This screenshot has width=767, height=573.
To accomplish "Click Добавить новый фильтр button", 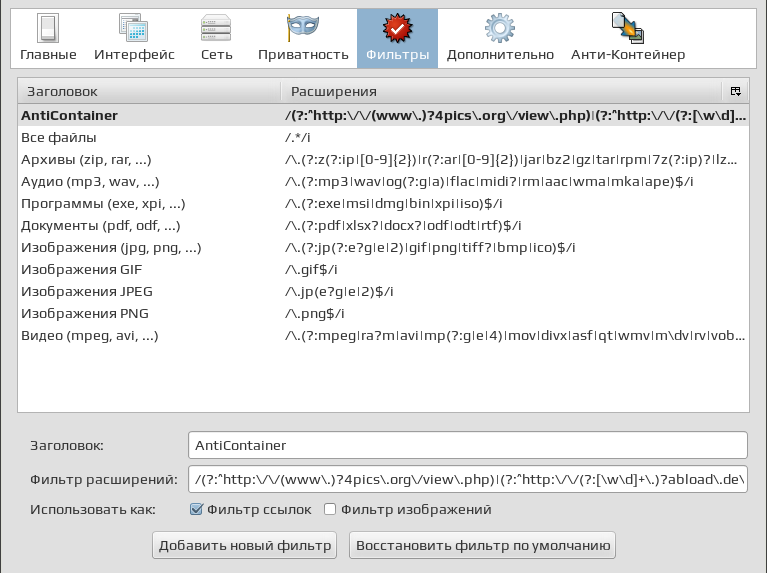I will (245, 545).
